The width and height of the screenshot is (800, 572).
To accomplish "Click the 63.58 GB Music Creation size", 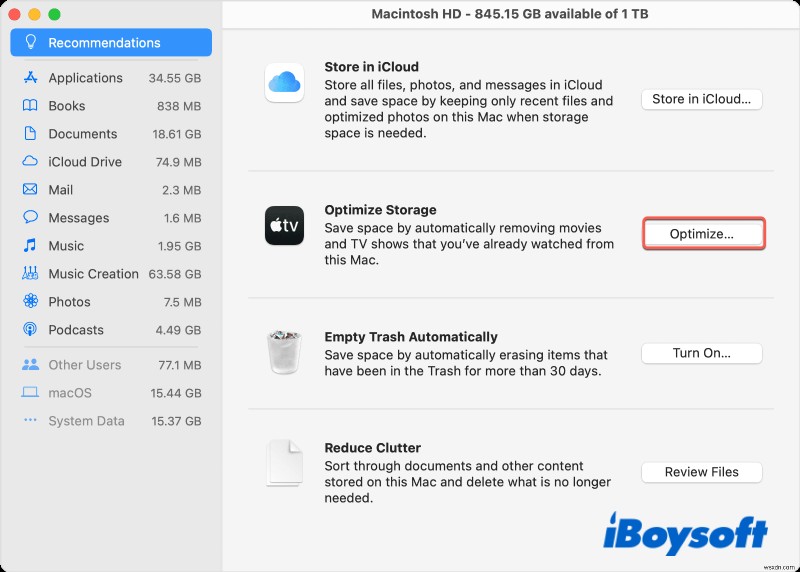I will pos(174,274).
